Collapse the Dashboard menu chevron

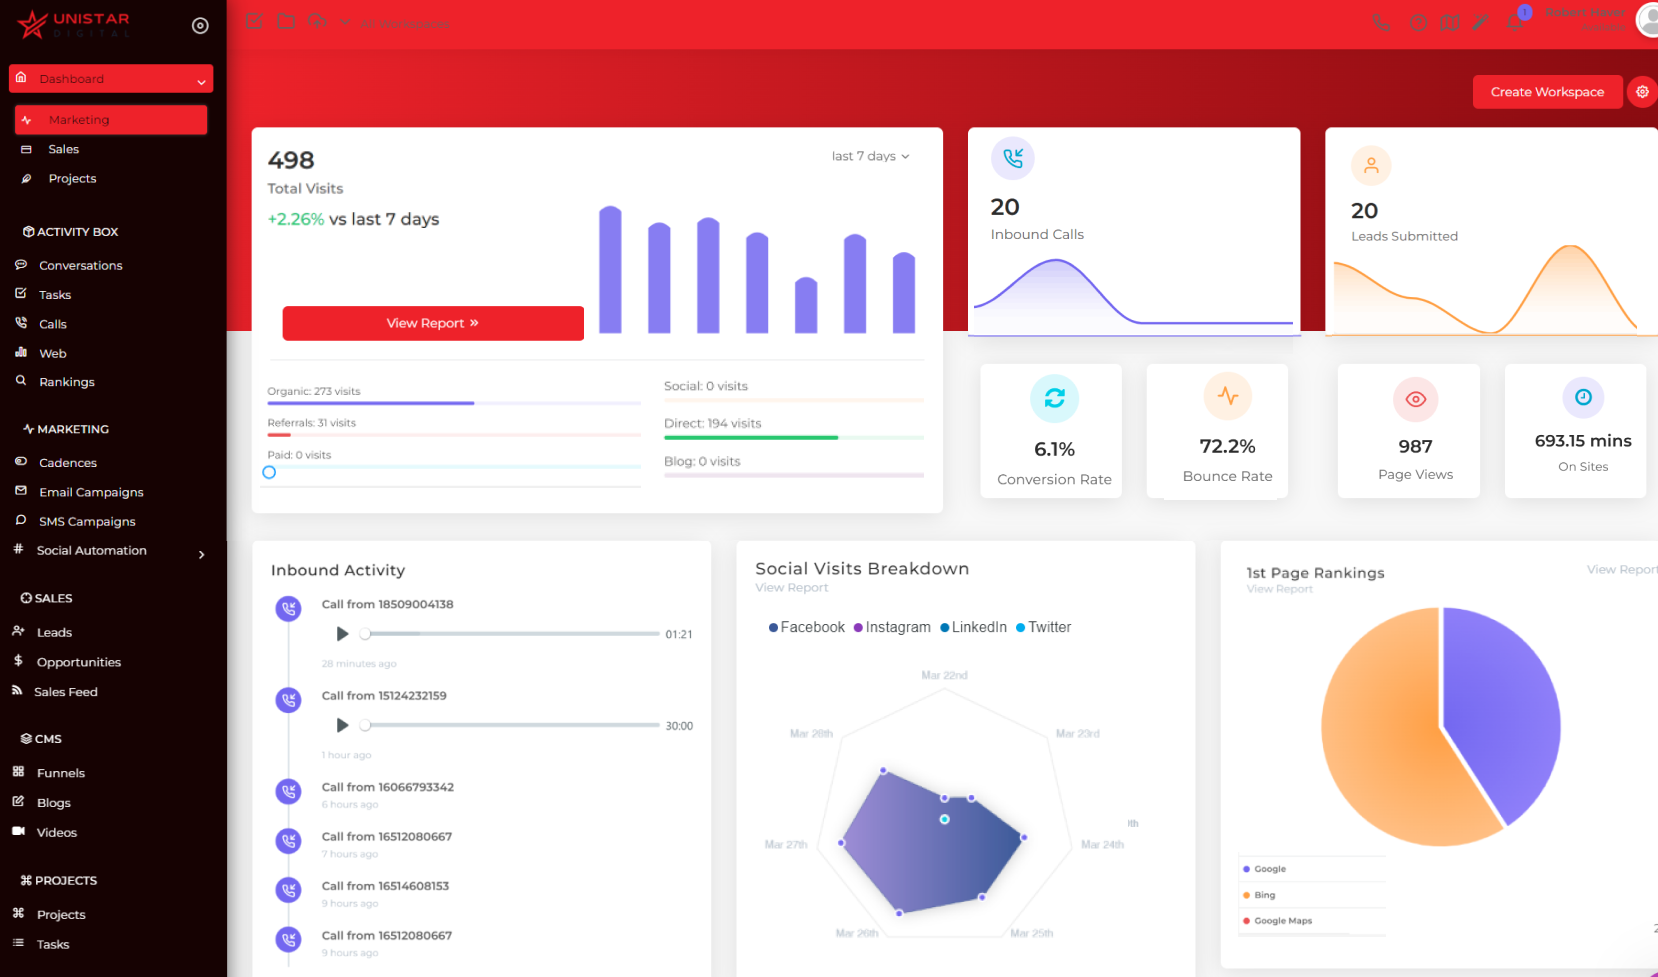(201, 81)
